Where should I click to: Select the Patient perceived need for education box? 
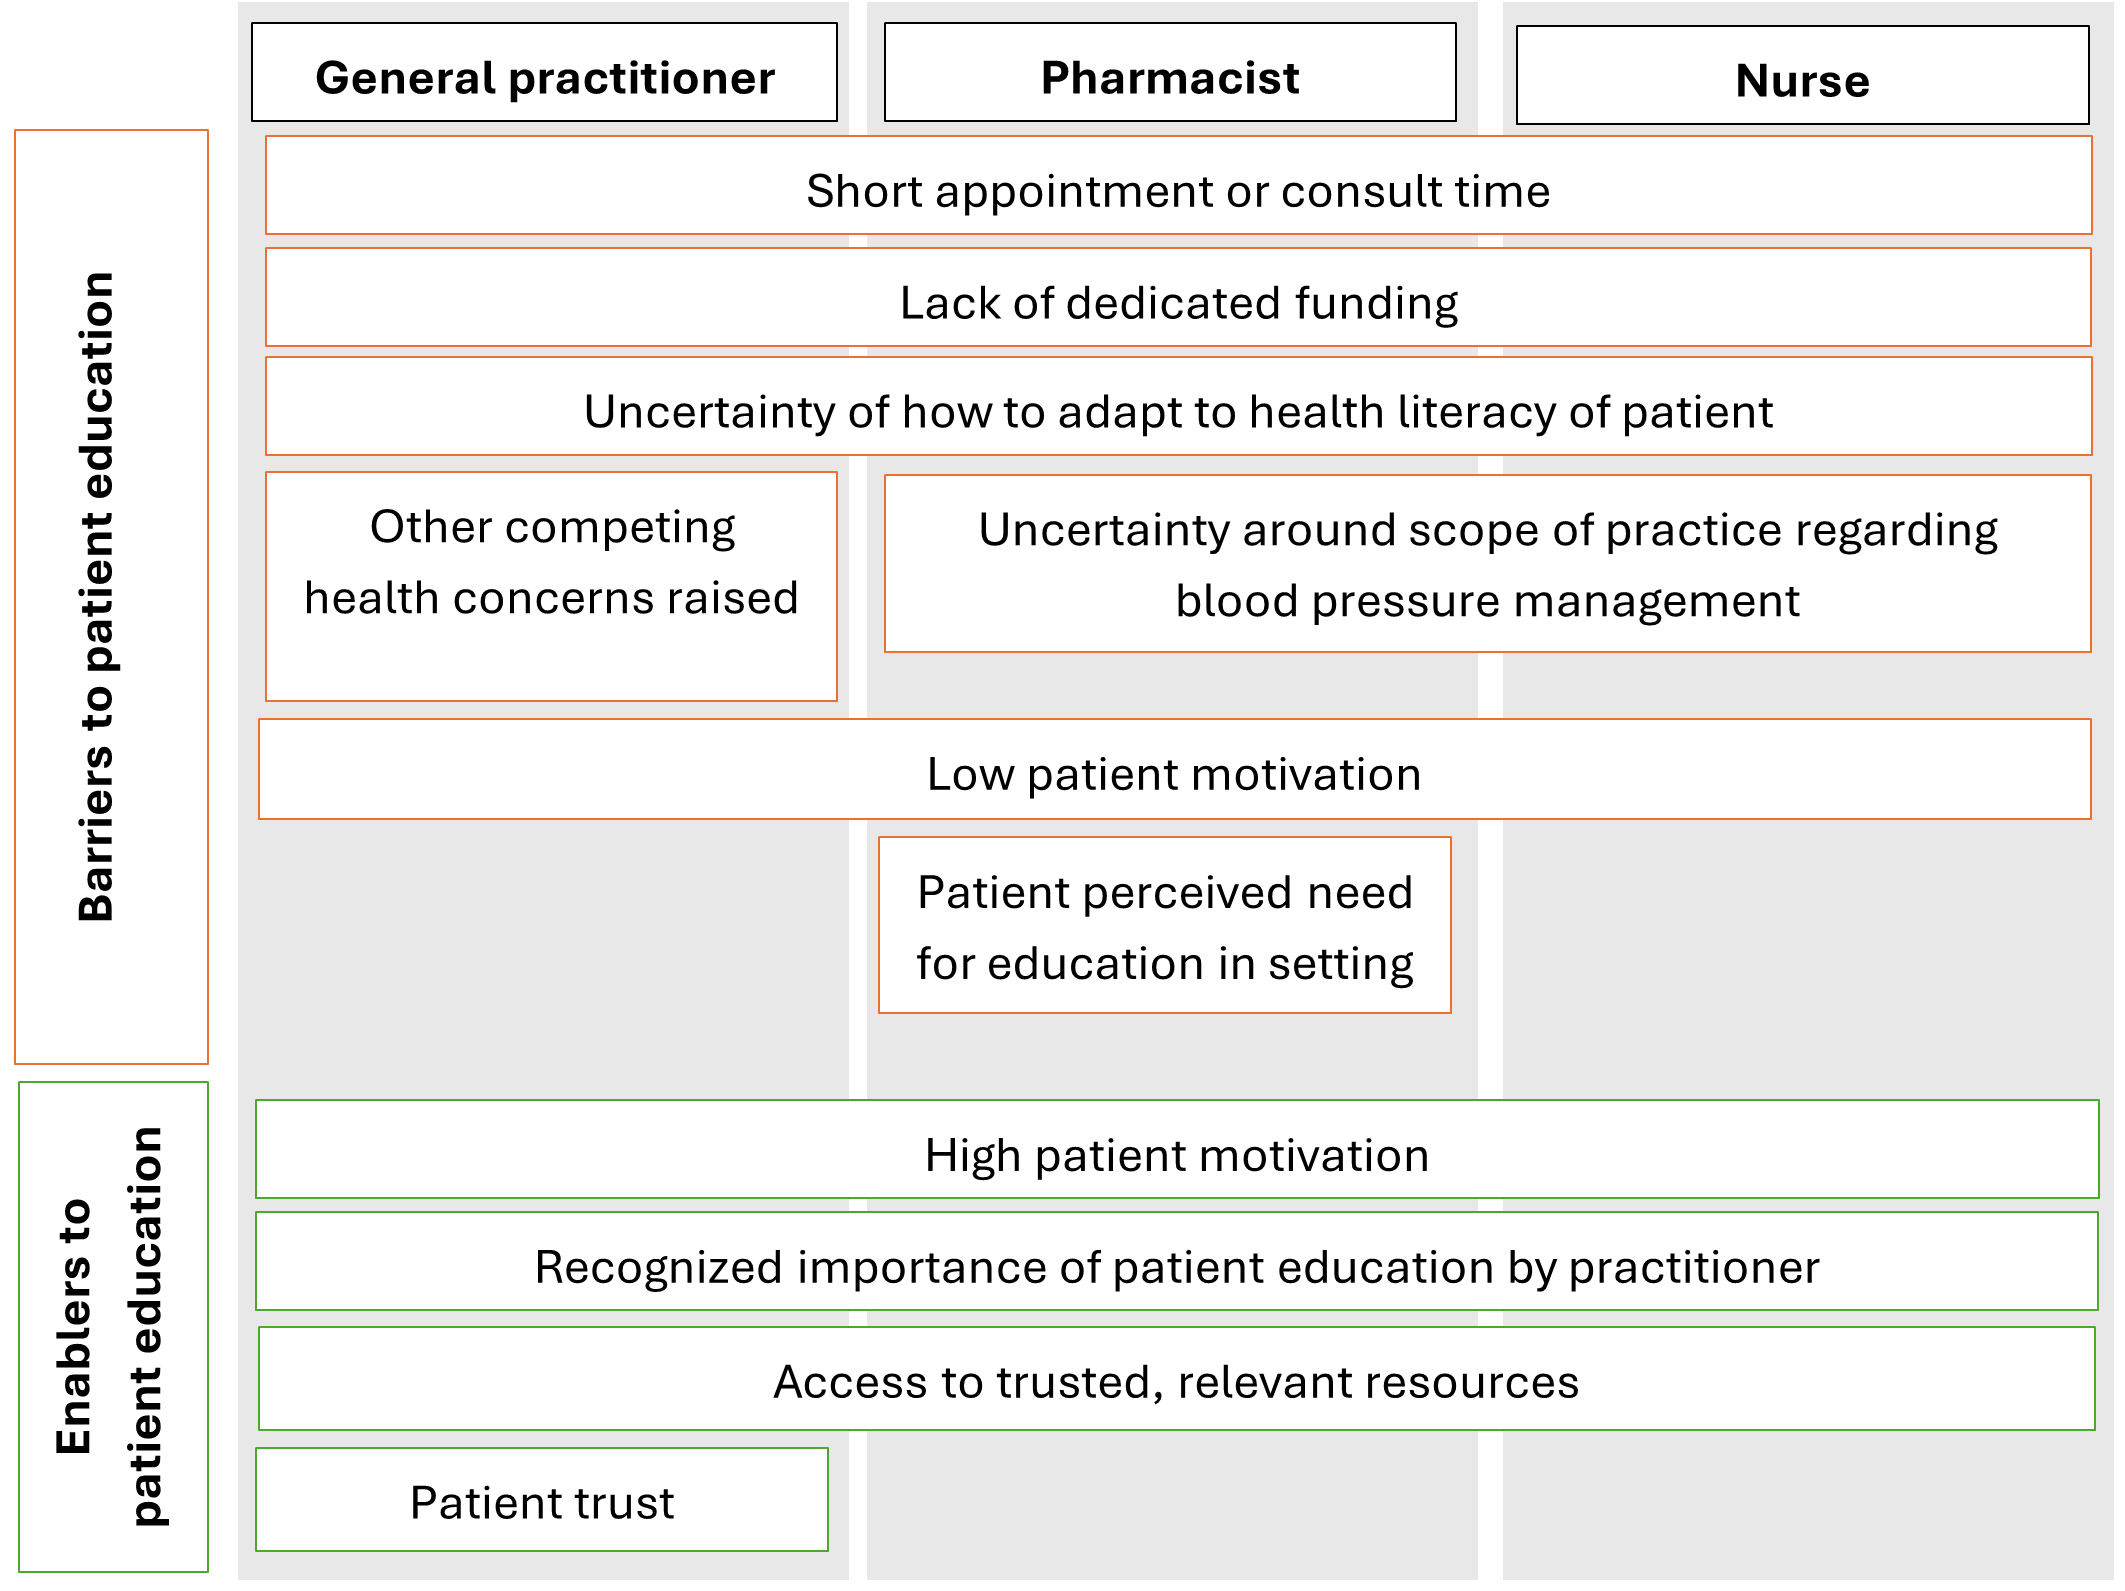1164,925
